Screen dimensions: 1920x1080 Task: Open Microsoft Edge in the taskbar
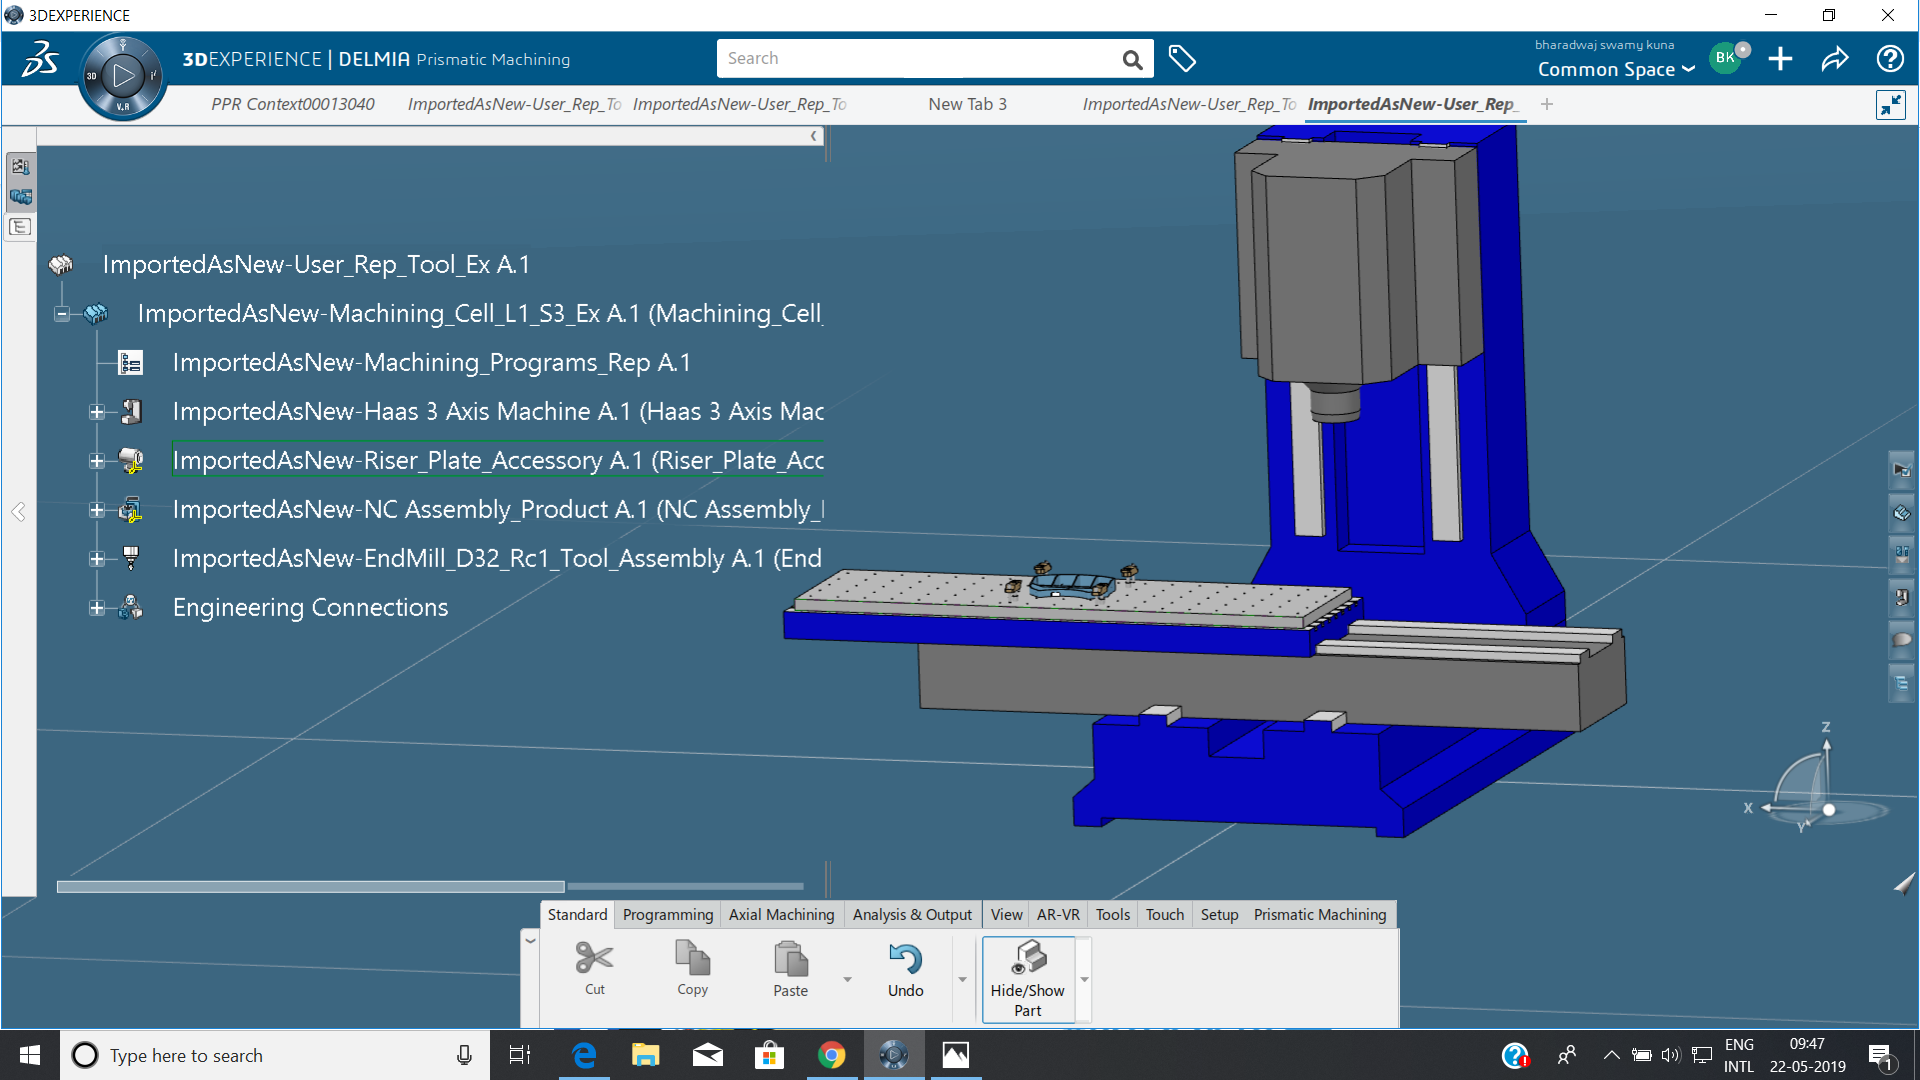pos(584,1055)
